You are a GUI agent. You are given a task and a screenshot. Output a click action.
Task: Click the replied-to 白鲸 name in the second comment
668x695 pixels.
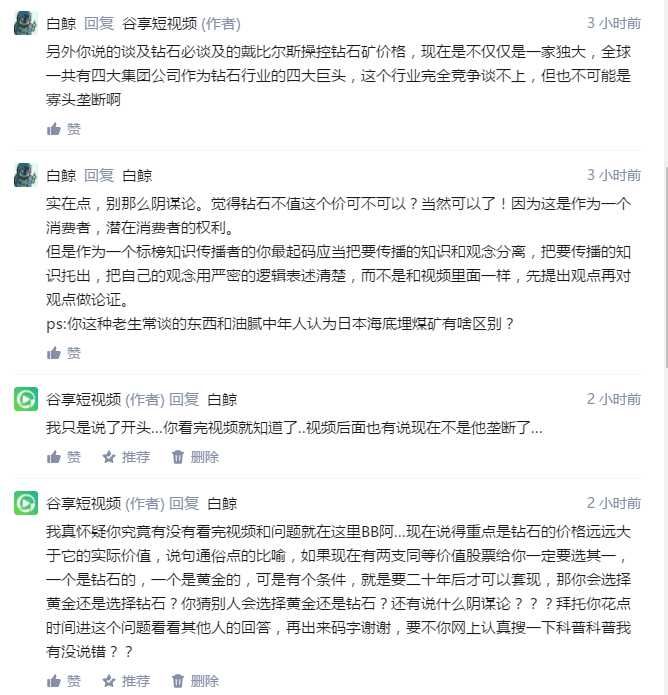click(x=138, y=175)
